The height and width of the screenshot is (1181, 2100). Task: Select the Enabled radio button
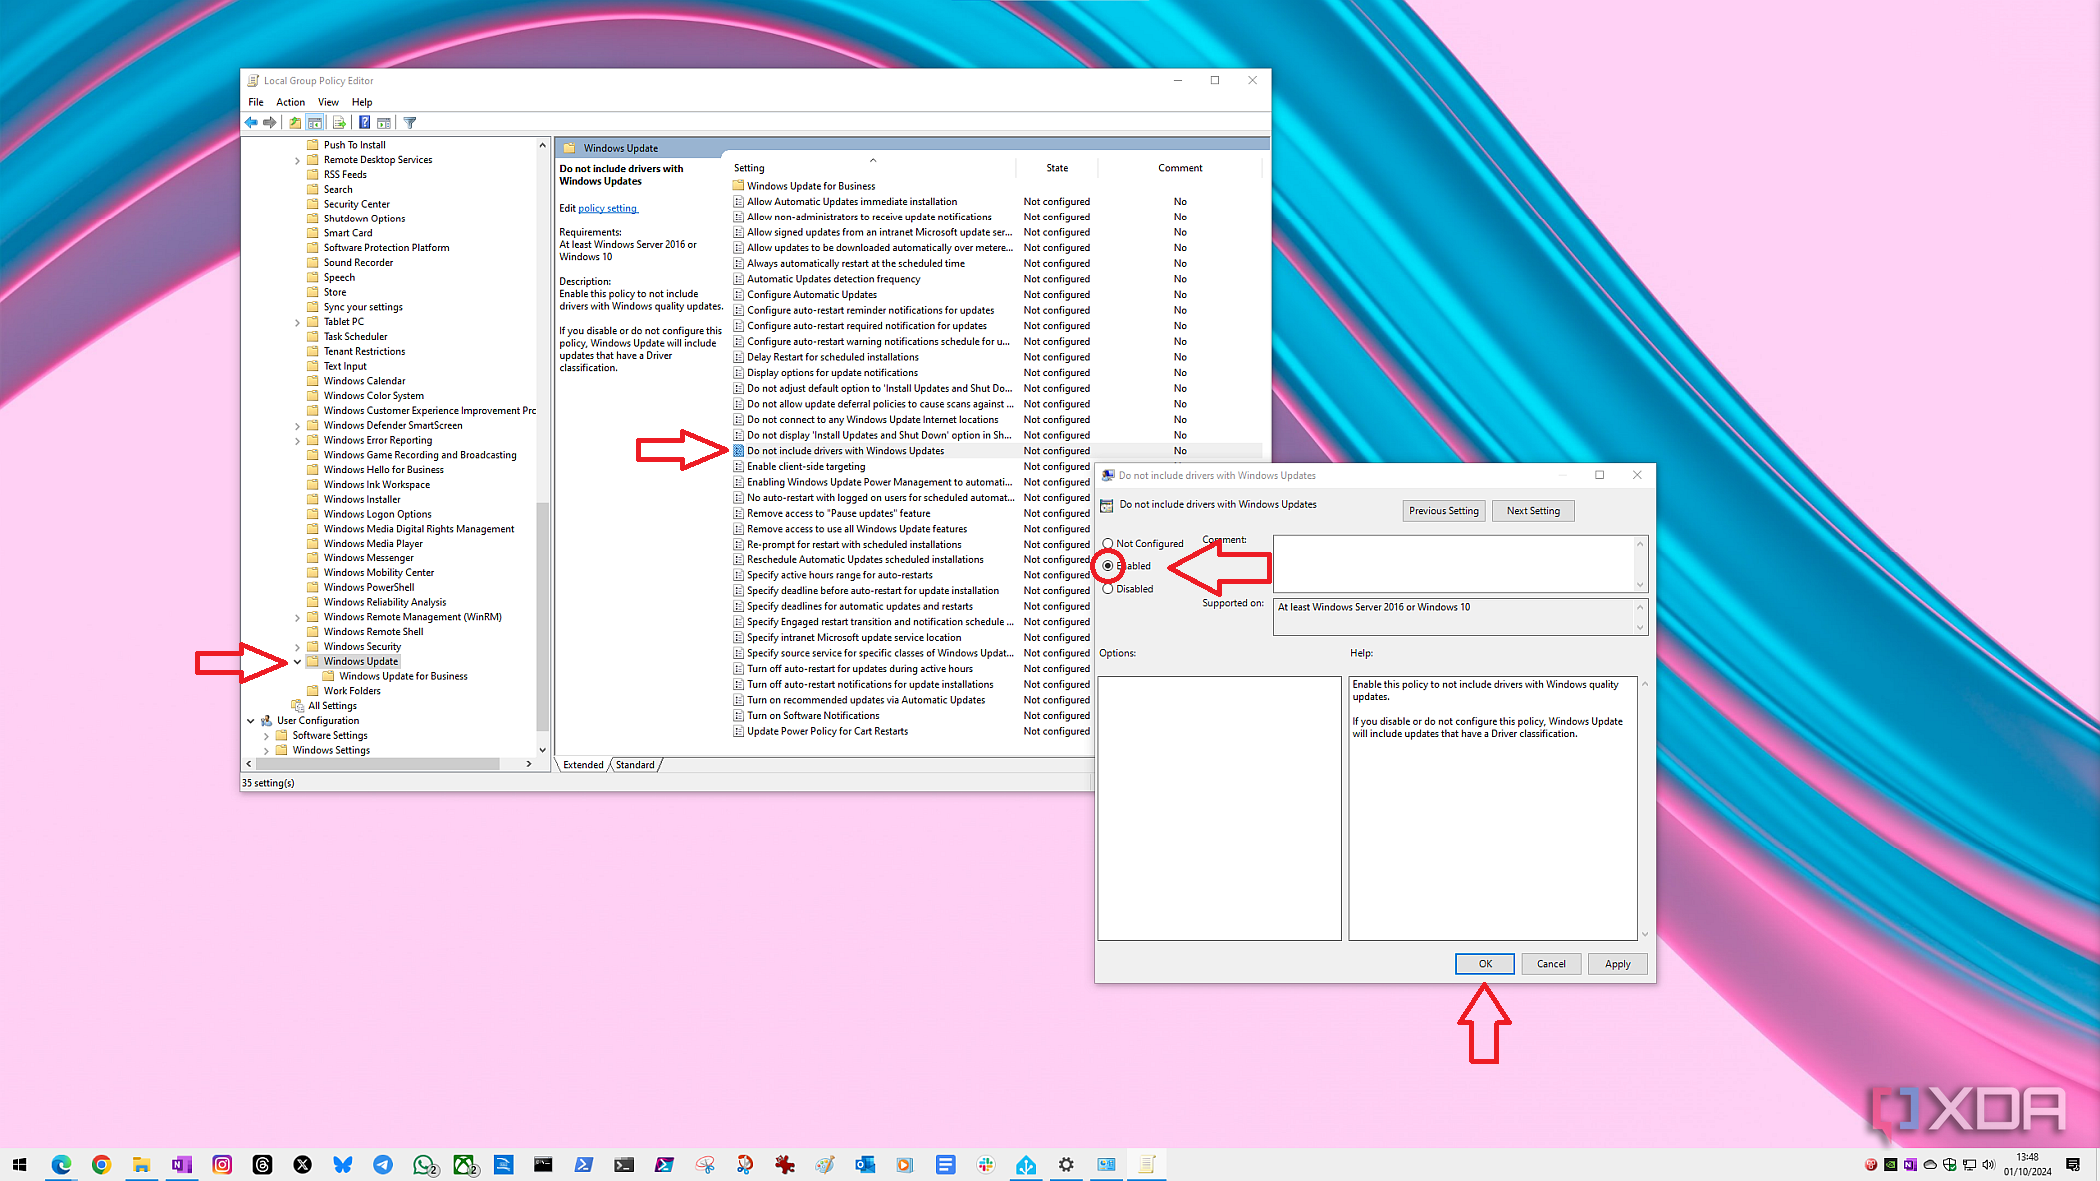pos(1108,565)
